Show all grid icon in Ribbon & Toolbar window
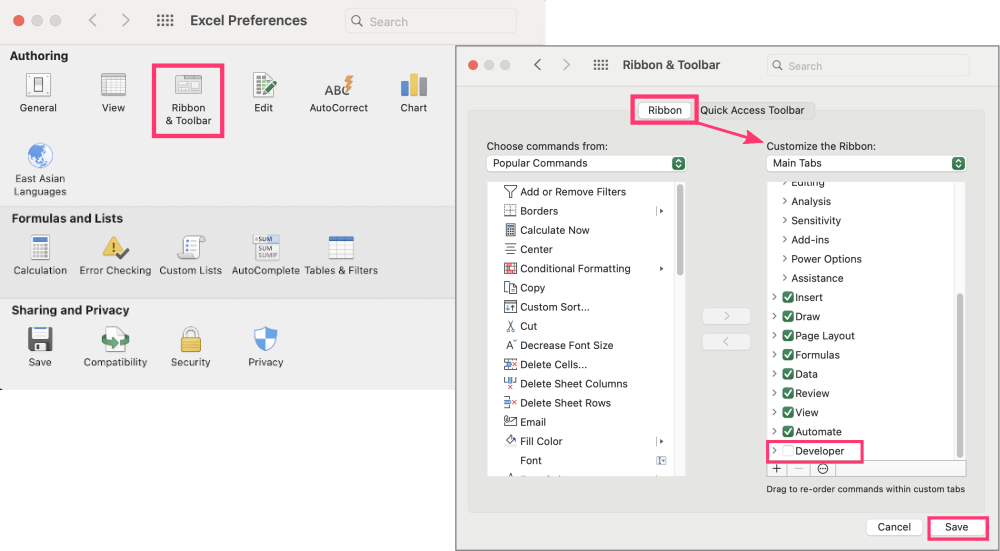Image resolution: width=1000 pixels, height=551 pixels. [x=601, y=65]
